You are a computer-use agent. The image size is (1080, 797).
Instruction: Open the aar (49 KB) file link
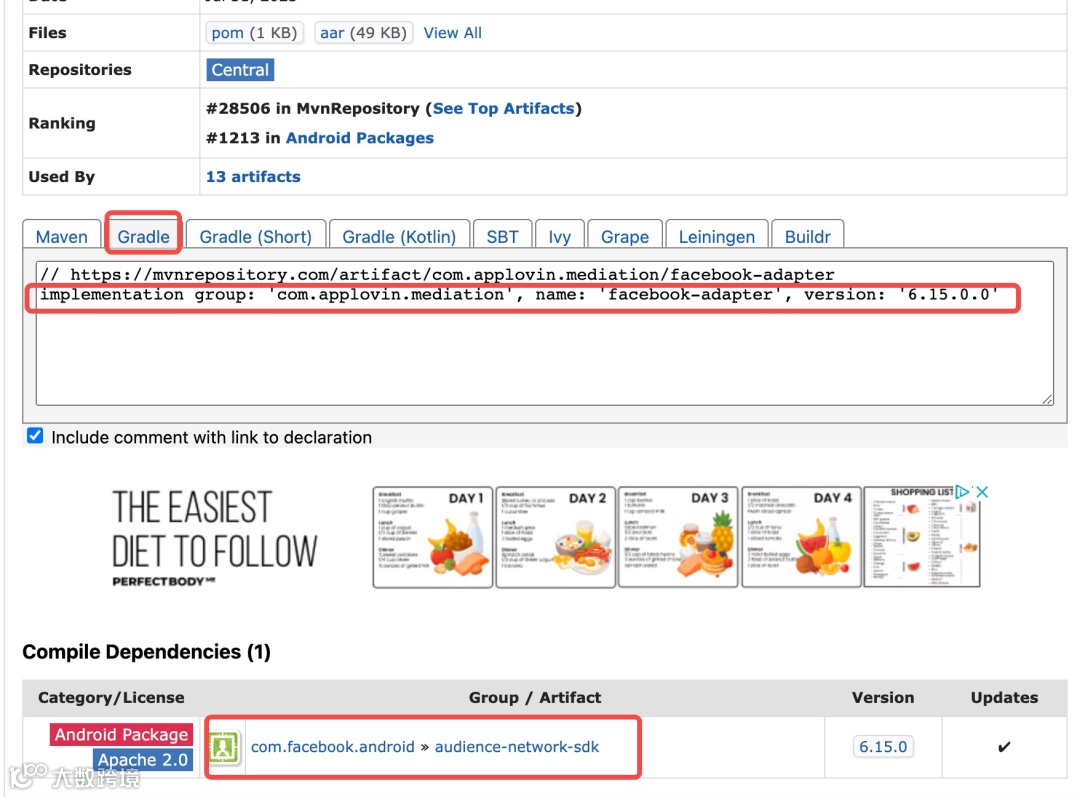click(363, 32)
